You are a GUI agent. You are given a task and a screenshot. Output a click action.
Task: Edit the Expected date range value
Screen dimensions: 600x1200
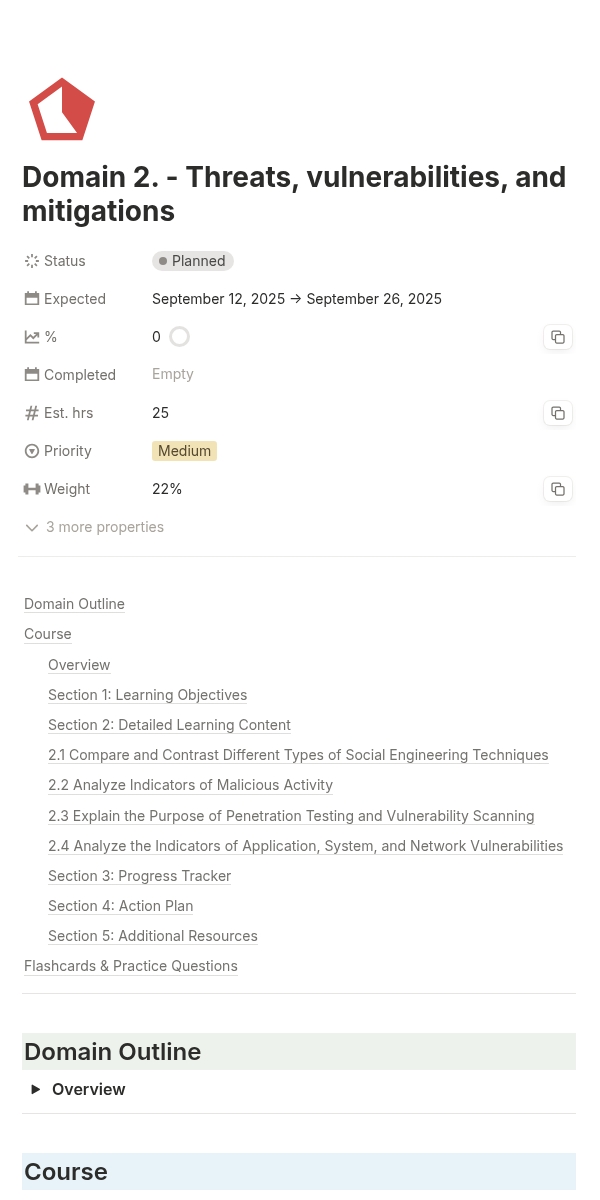[x=297, y=299]
